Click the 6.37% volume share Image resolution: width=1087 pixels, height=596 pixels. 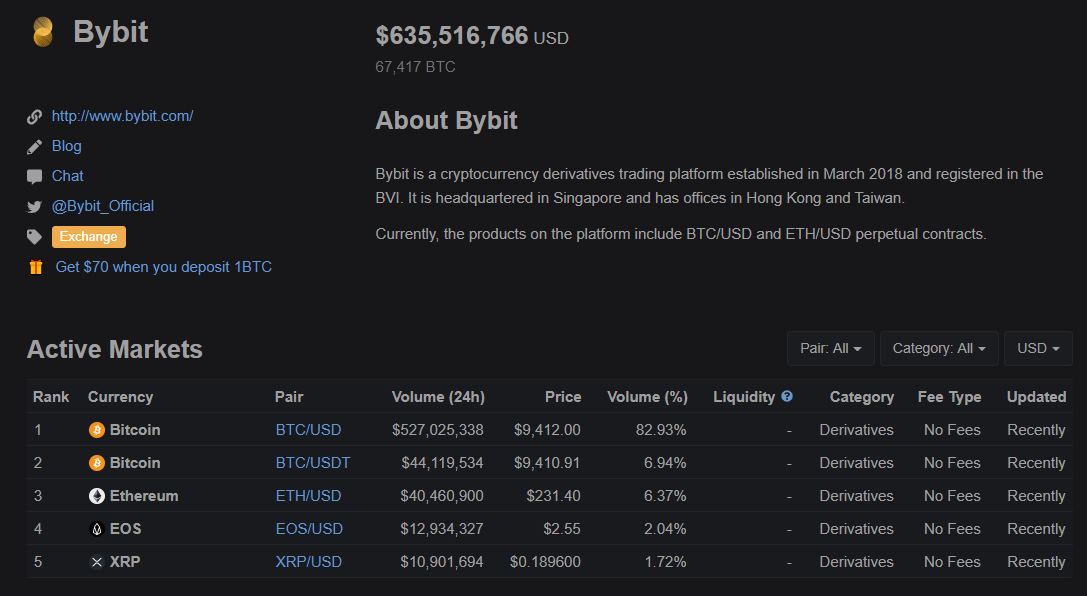666,496
